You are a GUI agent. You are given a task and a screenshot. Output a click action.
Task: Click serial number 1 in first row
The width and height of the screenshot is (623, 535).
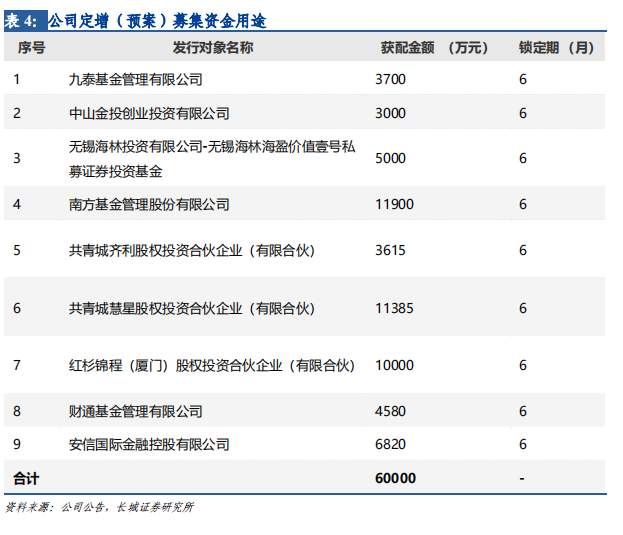pyautogui.click(x=17, y=79)
